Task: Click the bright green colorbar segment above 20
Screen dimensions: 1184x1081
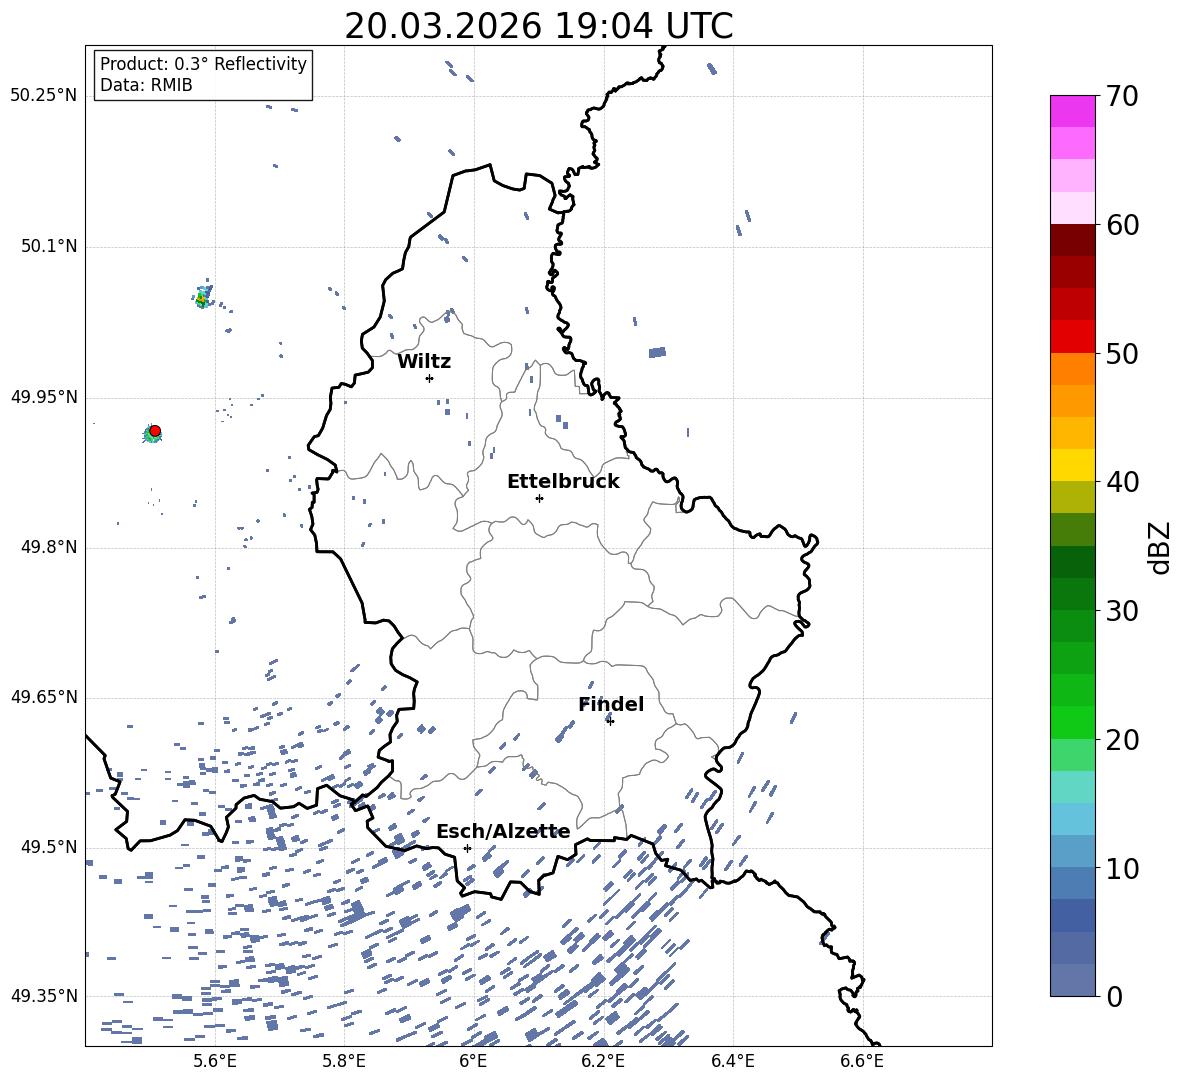Action: (1072, 723)
